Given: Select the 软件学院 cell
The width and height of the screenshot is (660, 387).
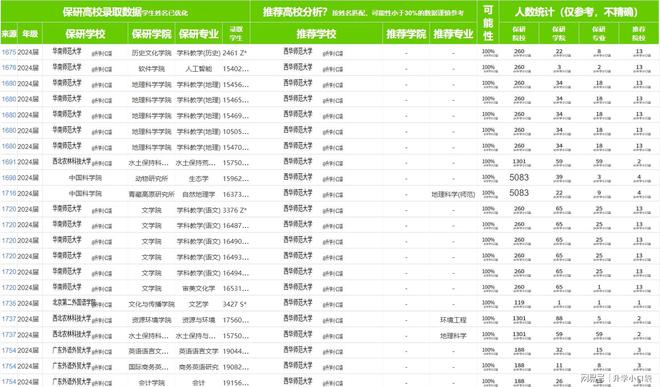Looking at the screenshot, I should pos(152,69).
